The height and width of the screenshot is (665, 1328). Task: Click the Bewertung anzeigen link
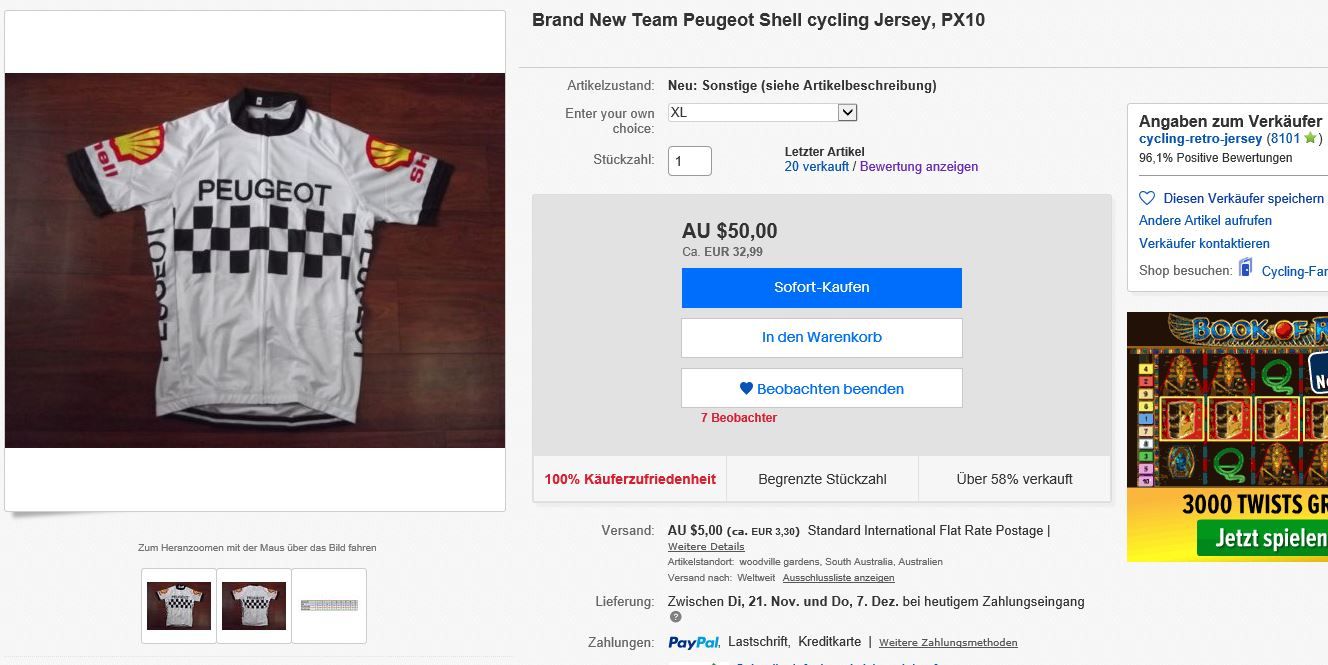919,167
